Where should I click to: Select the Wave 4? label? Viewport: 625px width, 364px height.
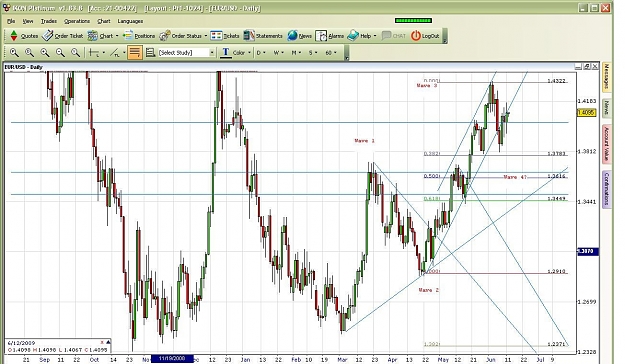click(x=515, y=177)
